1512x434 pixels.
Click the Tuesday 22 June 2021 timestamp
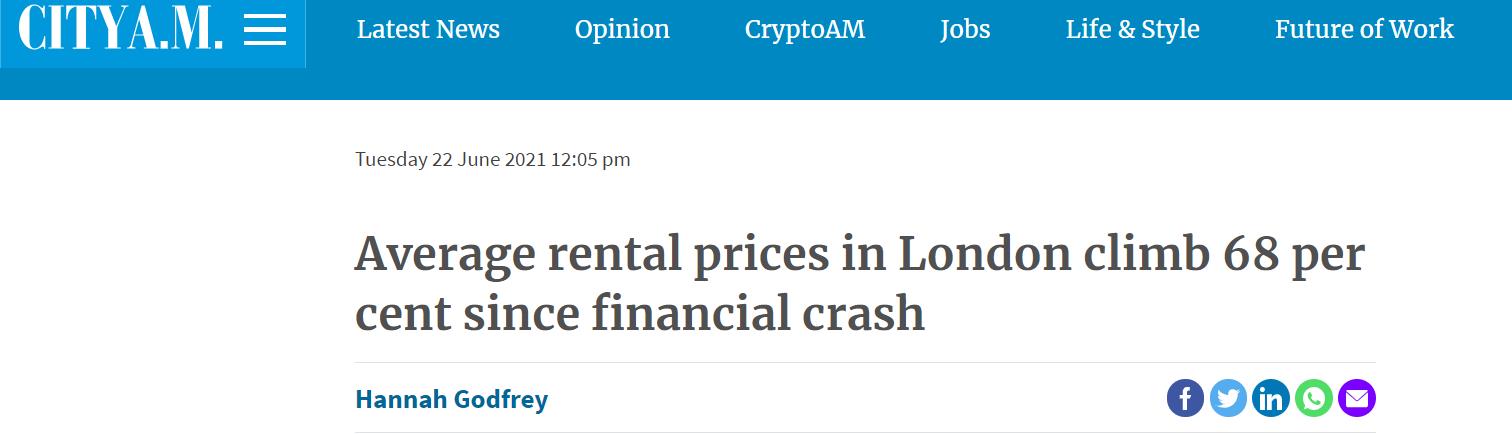tap(492, 159)
